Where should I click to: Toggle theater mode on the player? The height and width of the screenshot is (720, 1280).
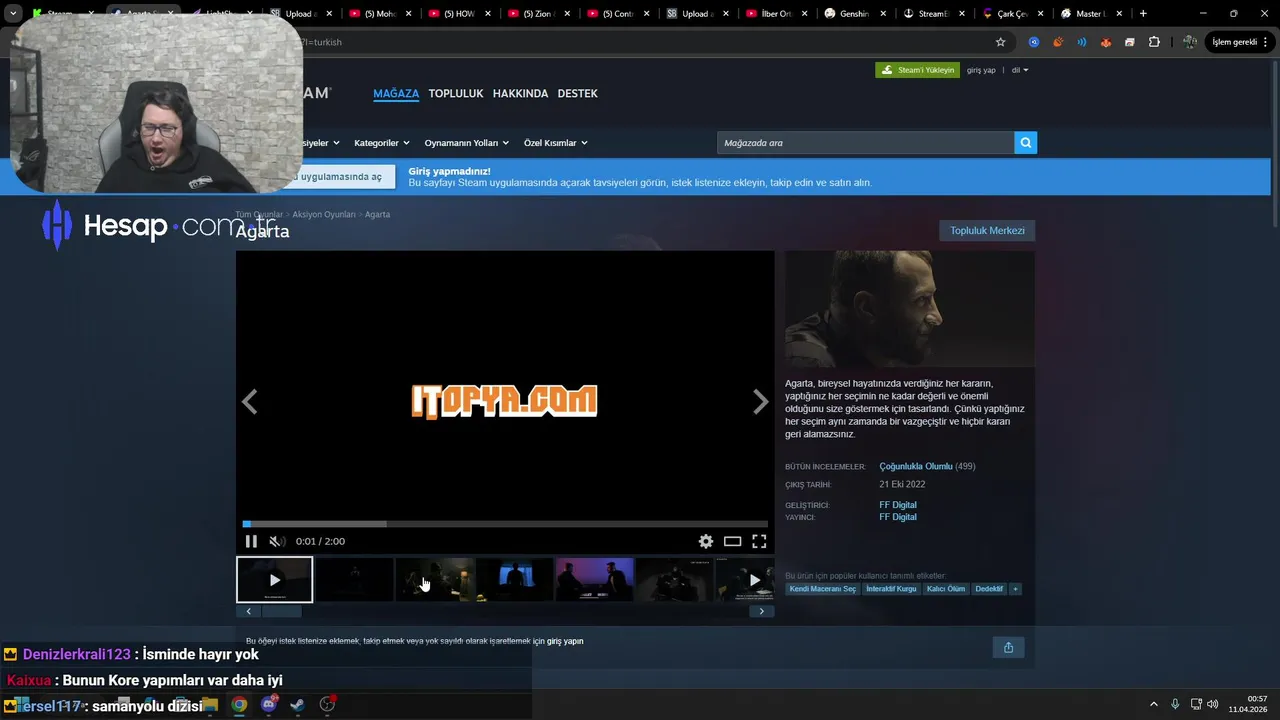click(732, 541)
